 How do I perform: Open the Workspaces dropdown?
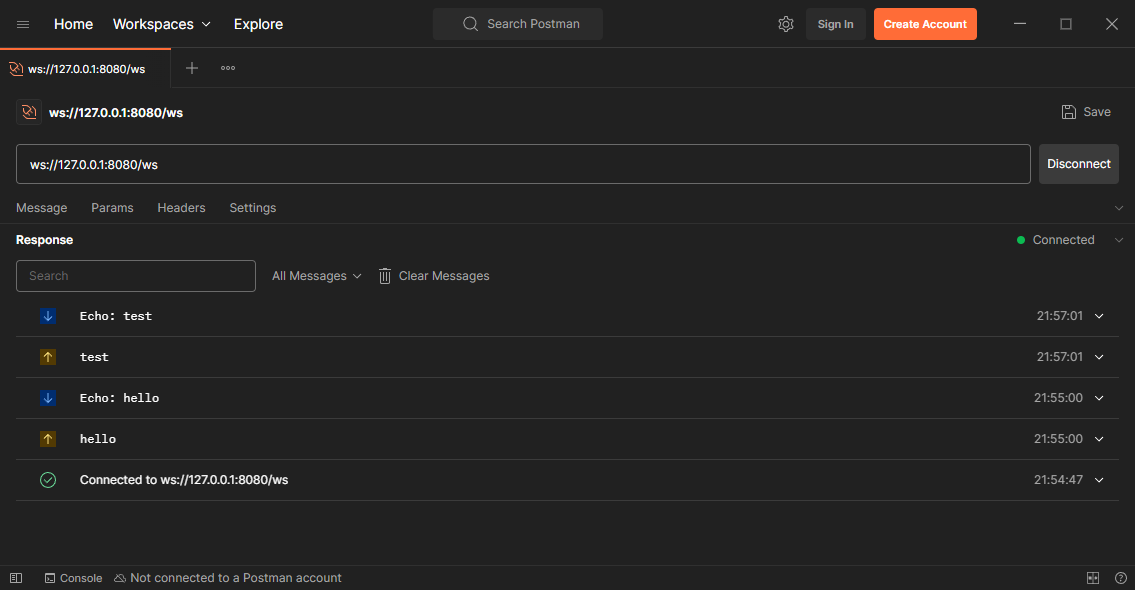[x=161, y=24]
